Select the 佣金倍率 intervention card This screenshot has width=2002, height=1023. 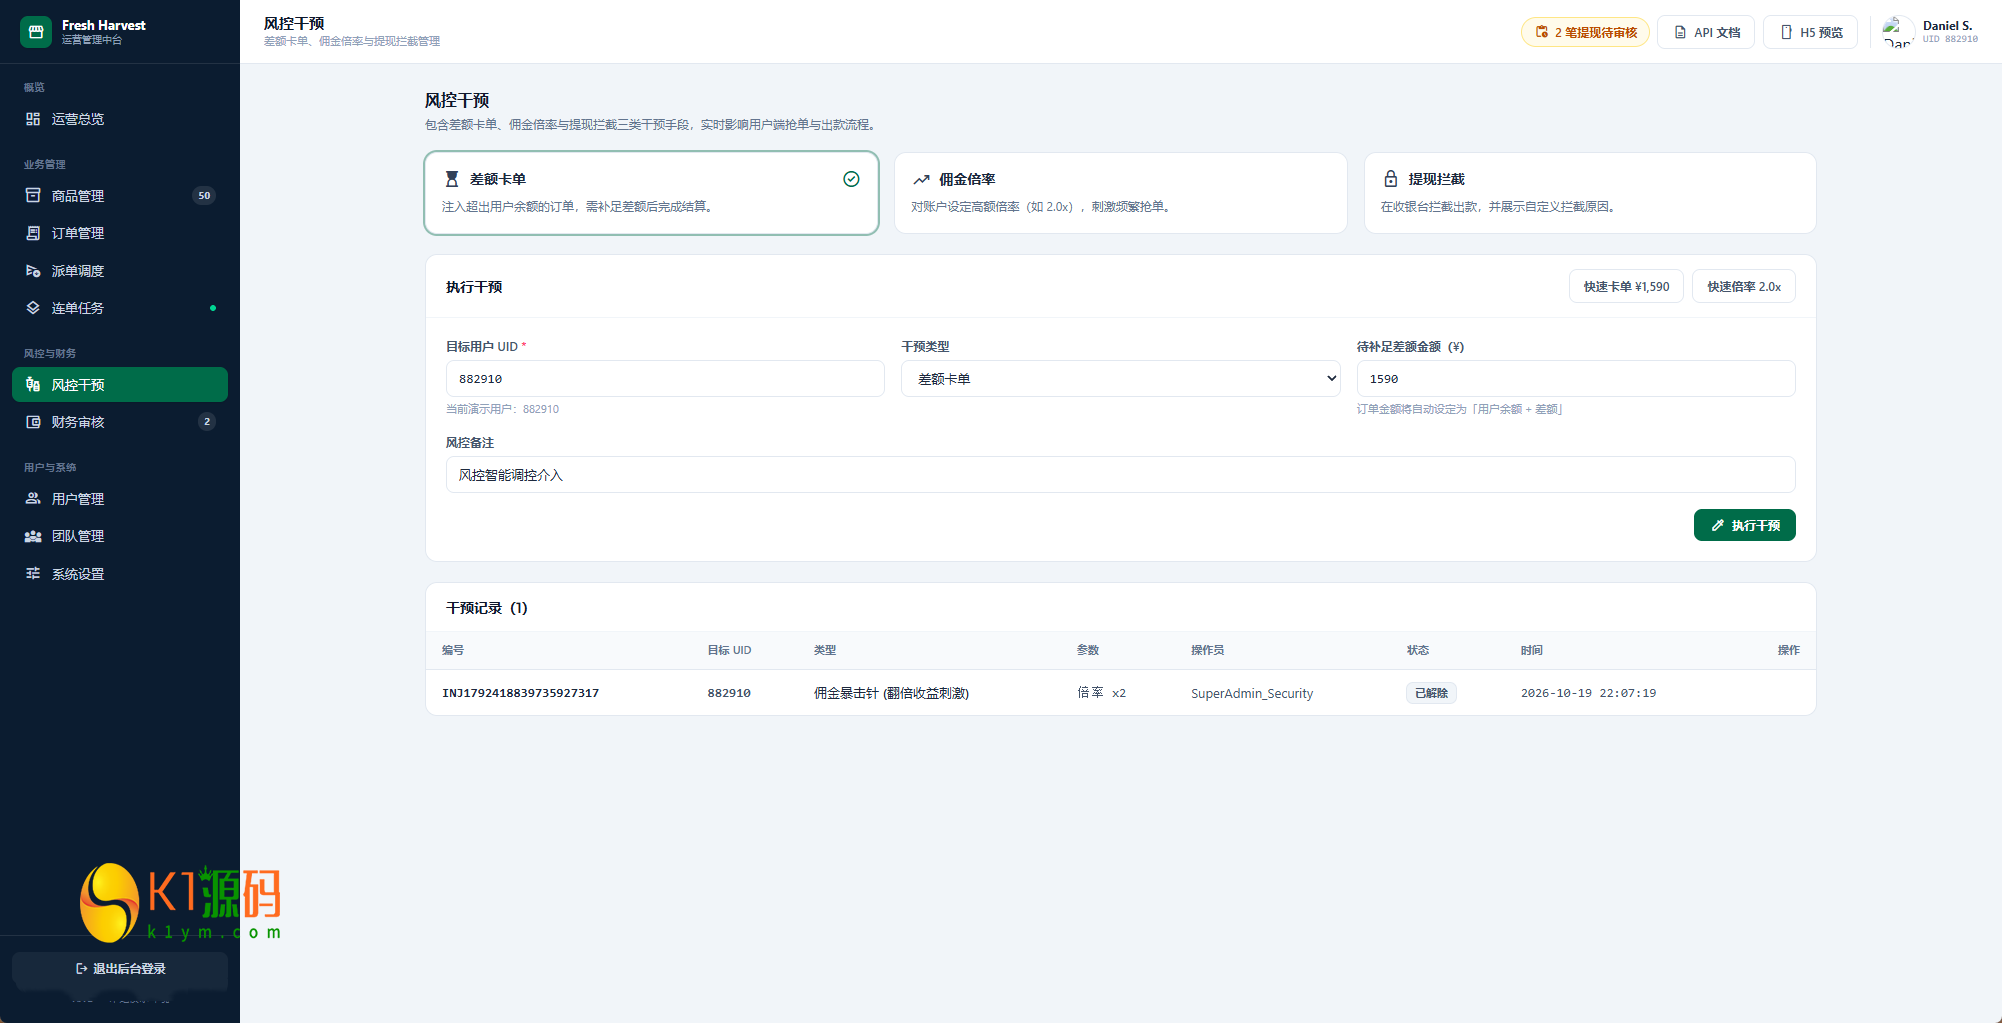pos(1121,193)
